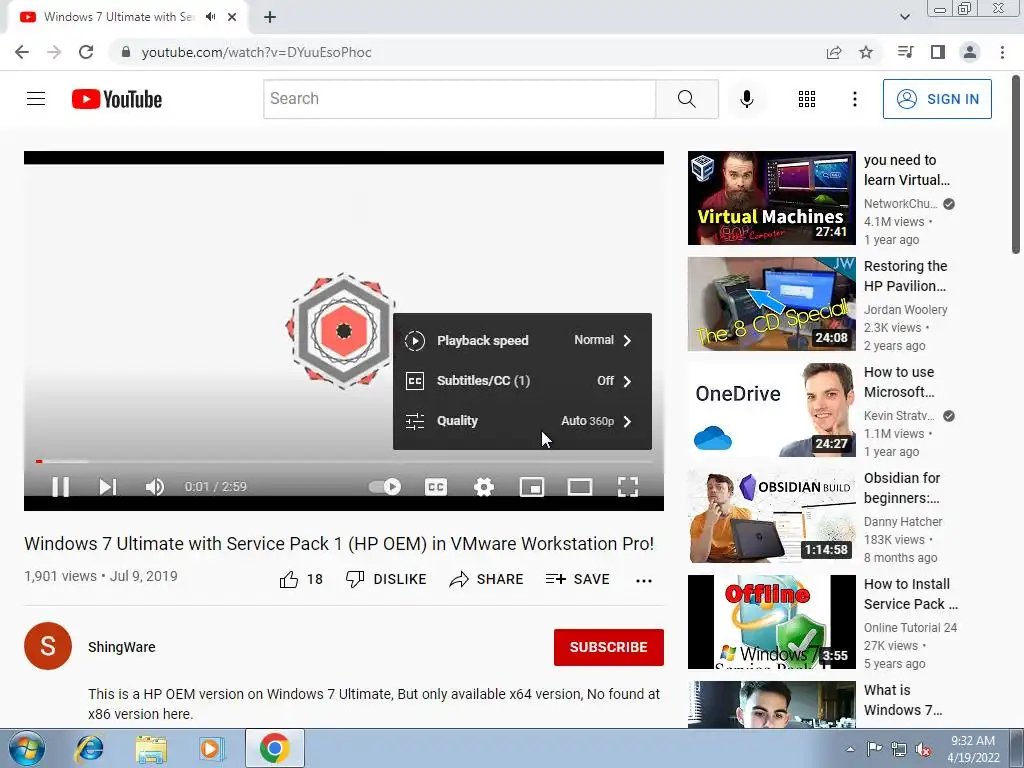Expand the Subtitles Off chevron arrow
Screen dimensions: 1024x768
(x=628, y=381)
